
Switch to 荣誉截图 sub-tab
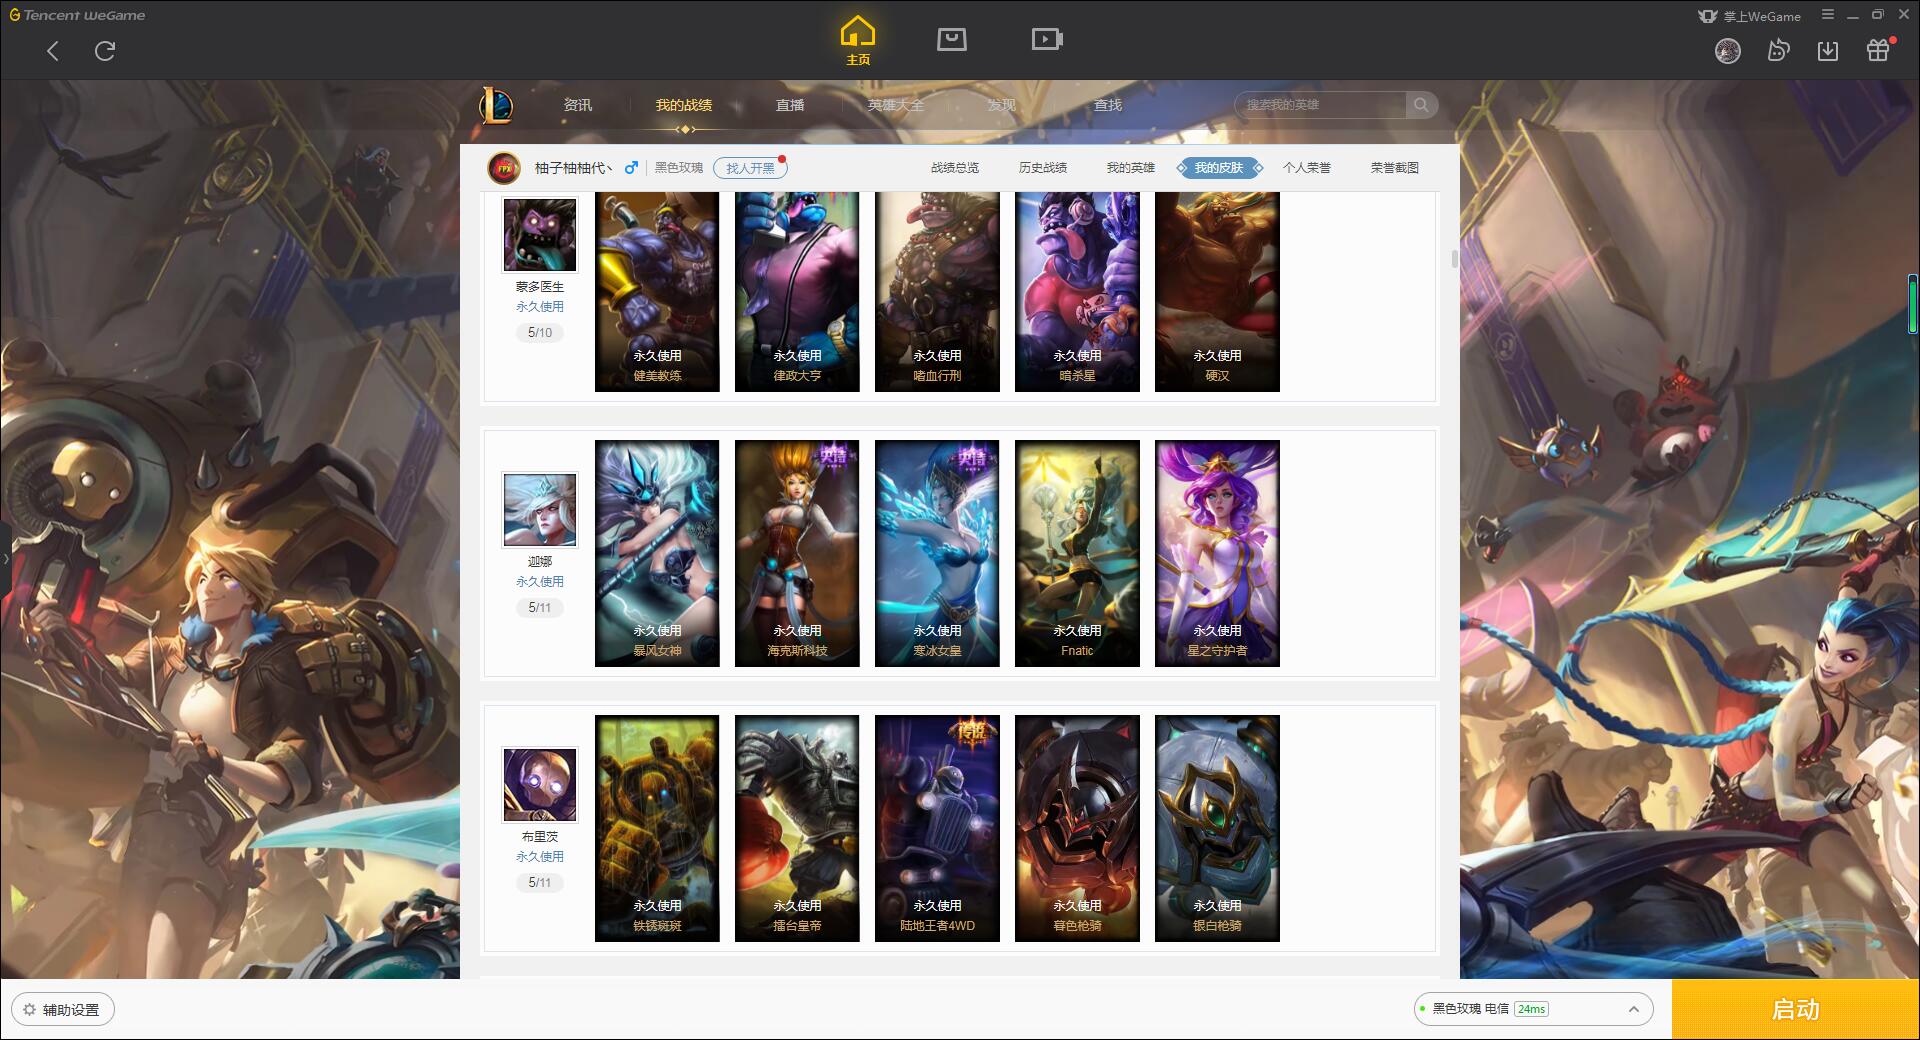coord(1395,168)
